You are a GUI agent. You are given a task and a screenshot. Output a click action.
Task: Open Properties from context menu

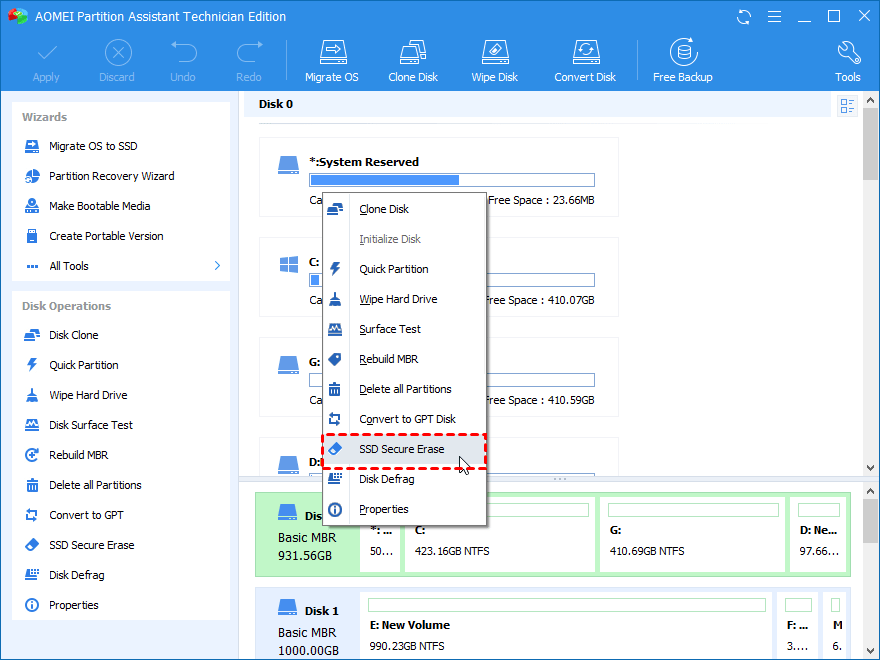[404, 509]
